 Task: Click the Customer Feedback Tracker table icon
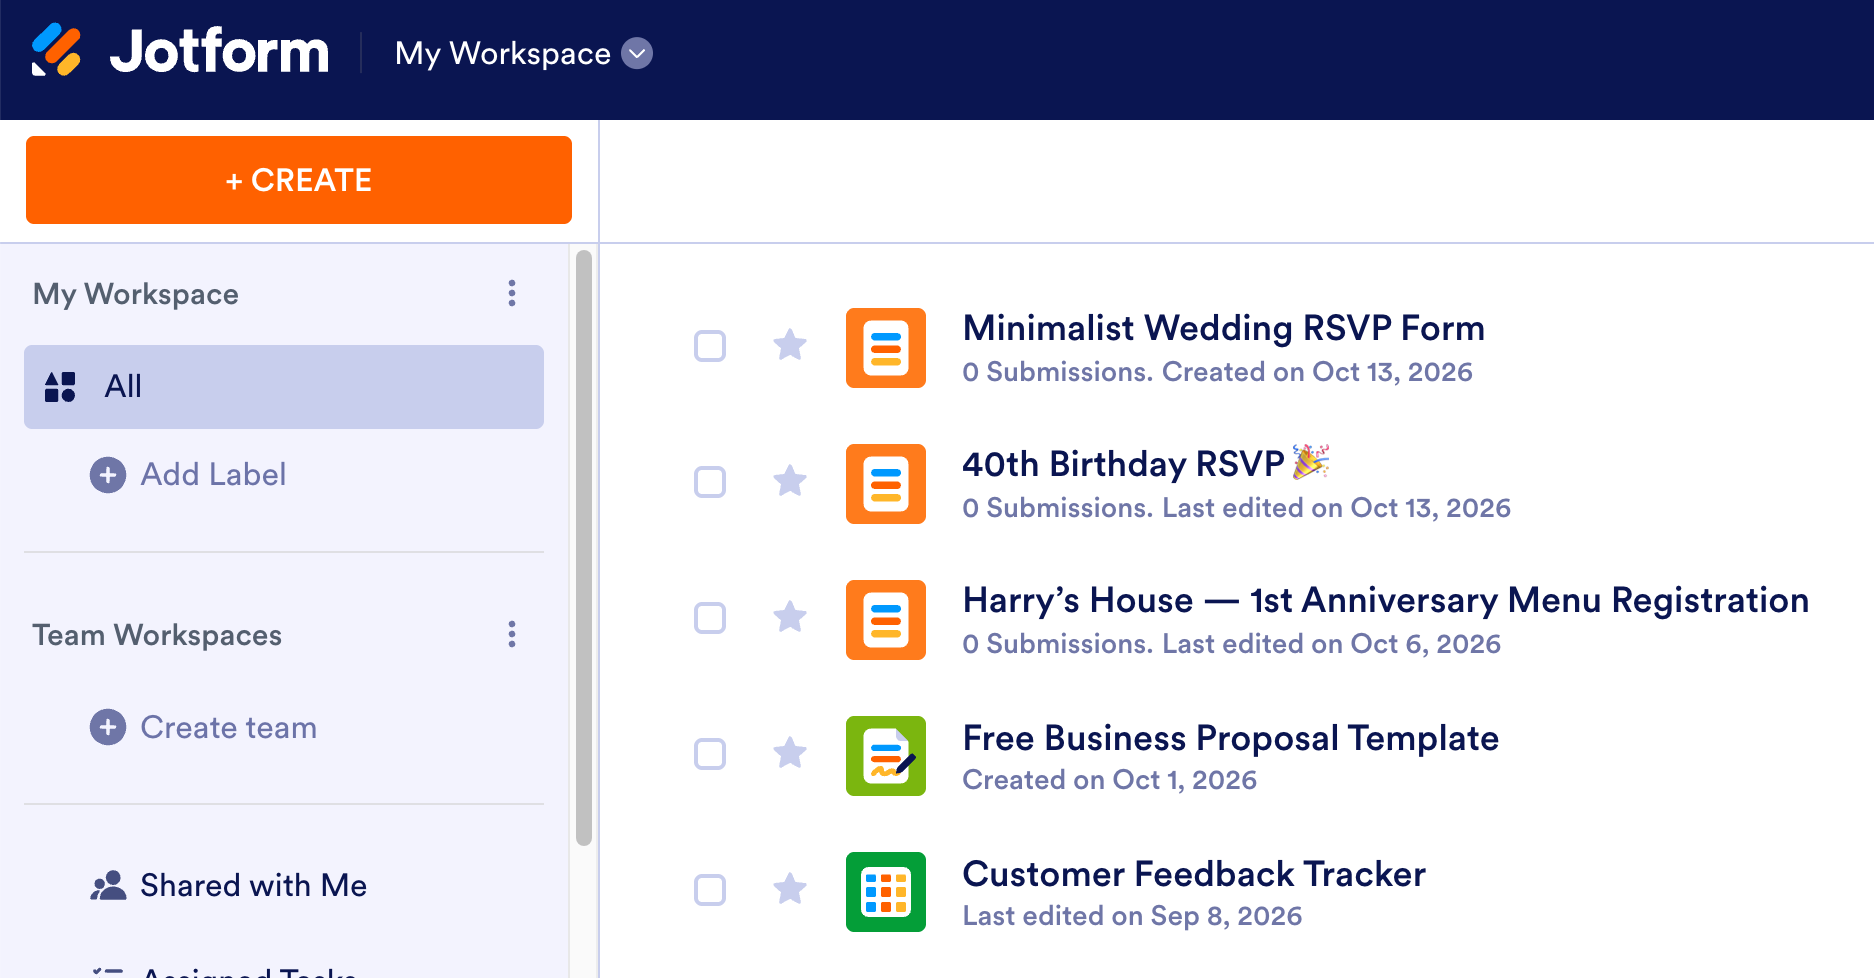pyautogui.click(x=886, y=892)
